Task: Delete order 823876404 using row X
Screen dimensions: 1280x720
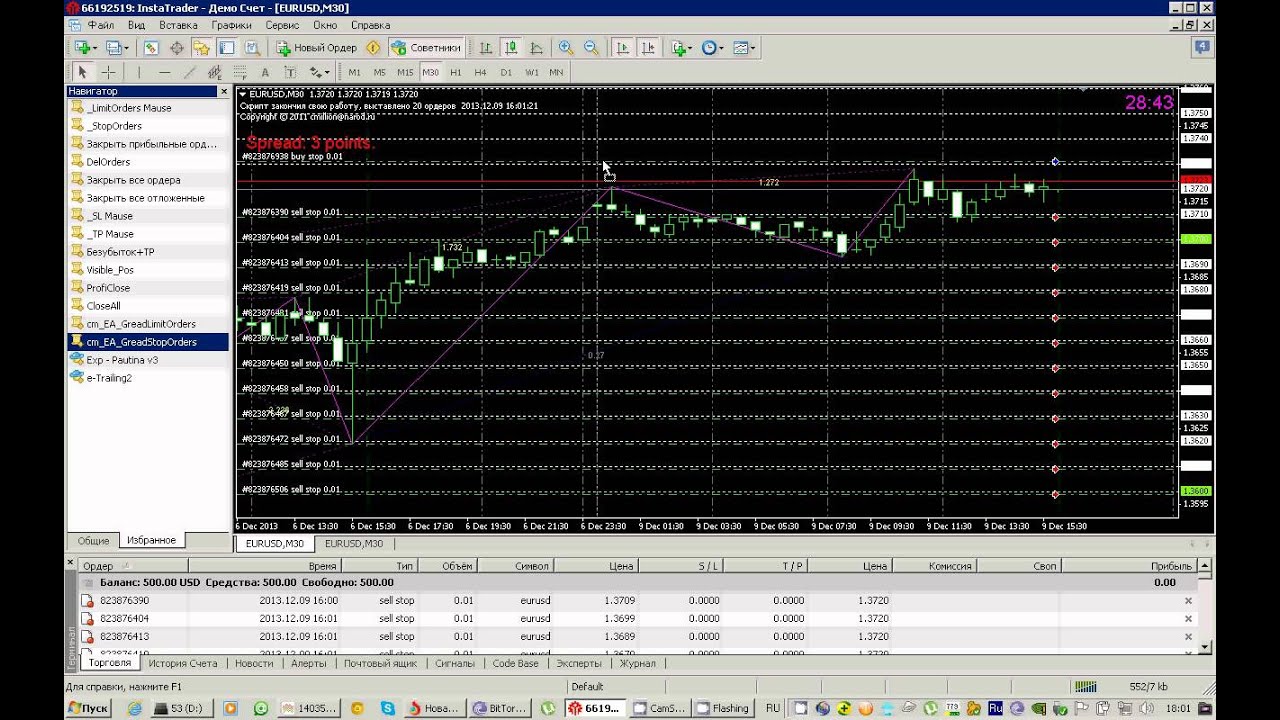Action: 1188,619
